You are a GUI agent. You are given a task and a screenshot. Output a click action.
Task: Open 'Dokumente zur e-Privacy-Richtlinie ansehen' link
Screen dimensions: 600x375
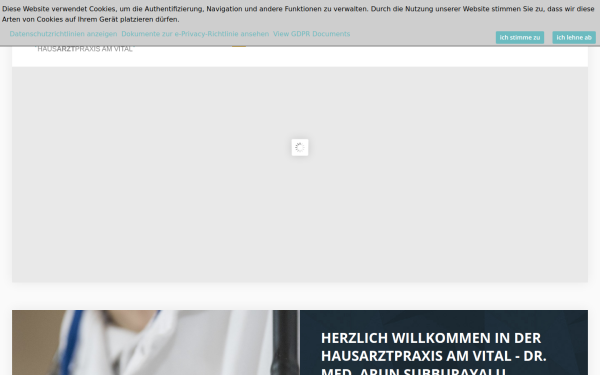pyautogui.click(x=195, y=34)
